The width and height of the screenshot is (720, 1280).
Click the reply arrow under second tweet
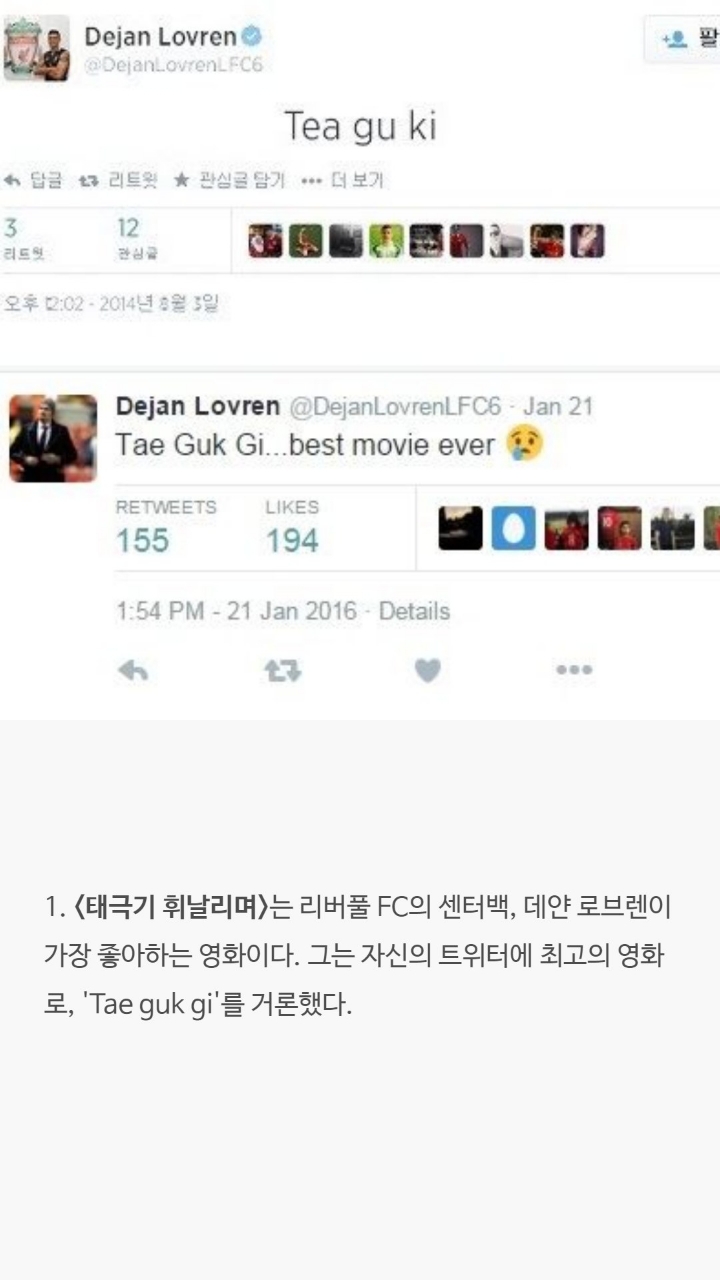pyautogui.click(x=132, y=671)
